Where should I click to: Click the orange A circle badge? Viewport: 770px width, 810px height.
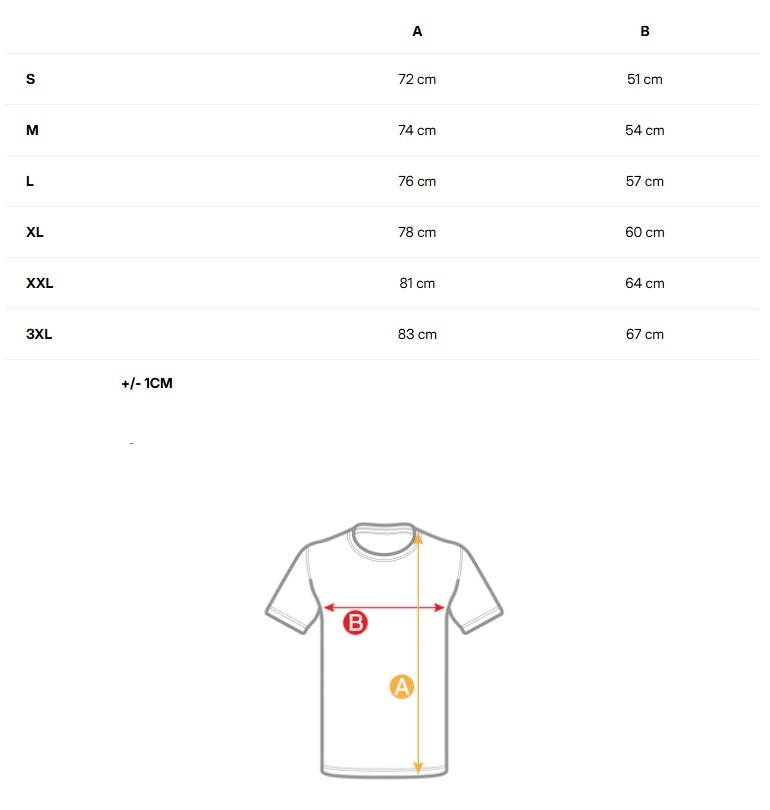(x=402, y=687)
